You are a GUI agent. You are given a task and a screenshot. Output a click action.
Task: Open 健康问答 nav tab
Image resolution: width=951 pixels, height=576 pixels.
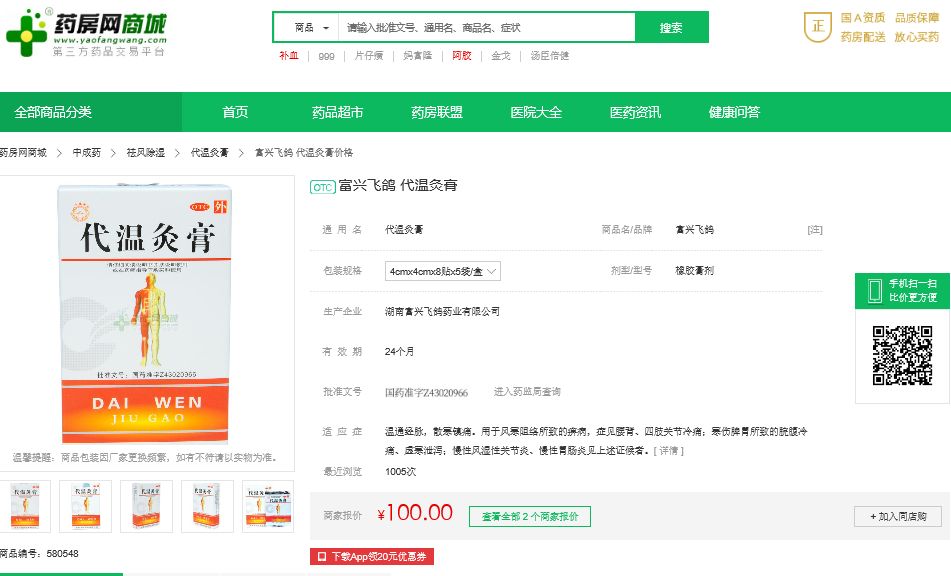coord(734,112)
